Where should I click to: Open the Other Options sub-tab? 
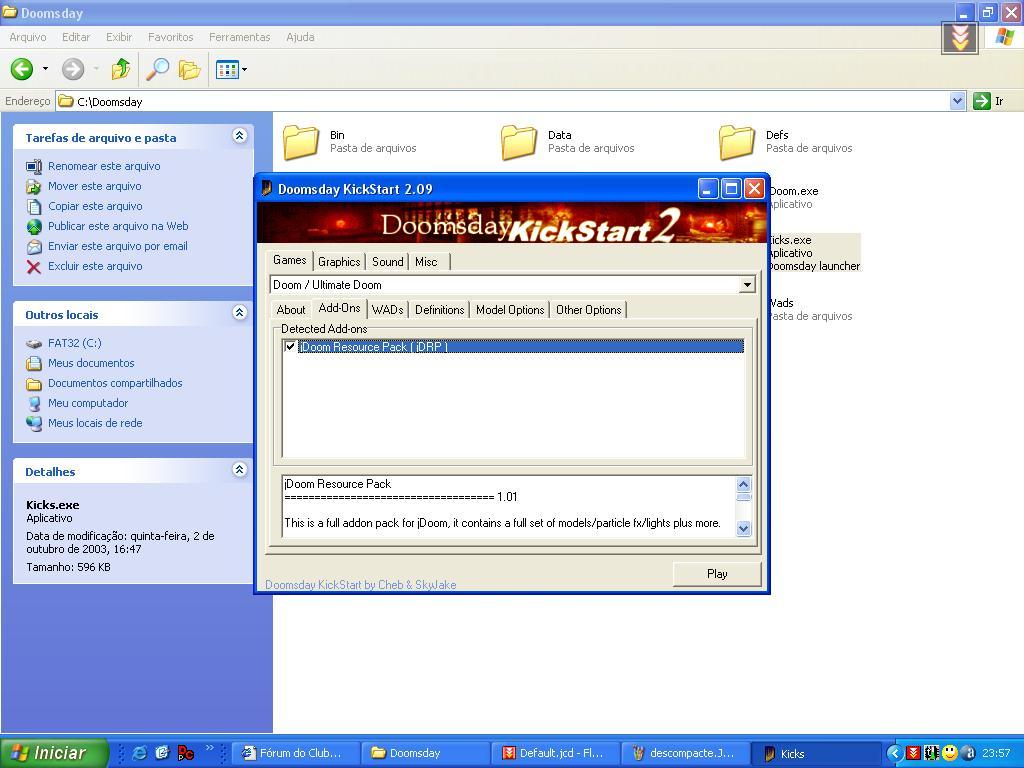588,310
